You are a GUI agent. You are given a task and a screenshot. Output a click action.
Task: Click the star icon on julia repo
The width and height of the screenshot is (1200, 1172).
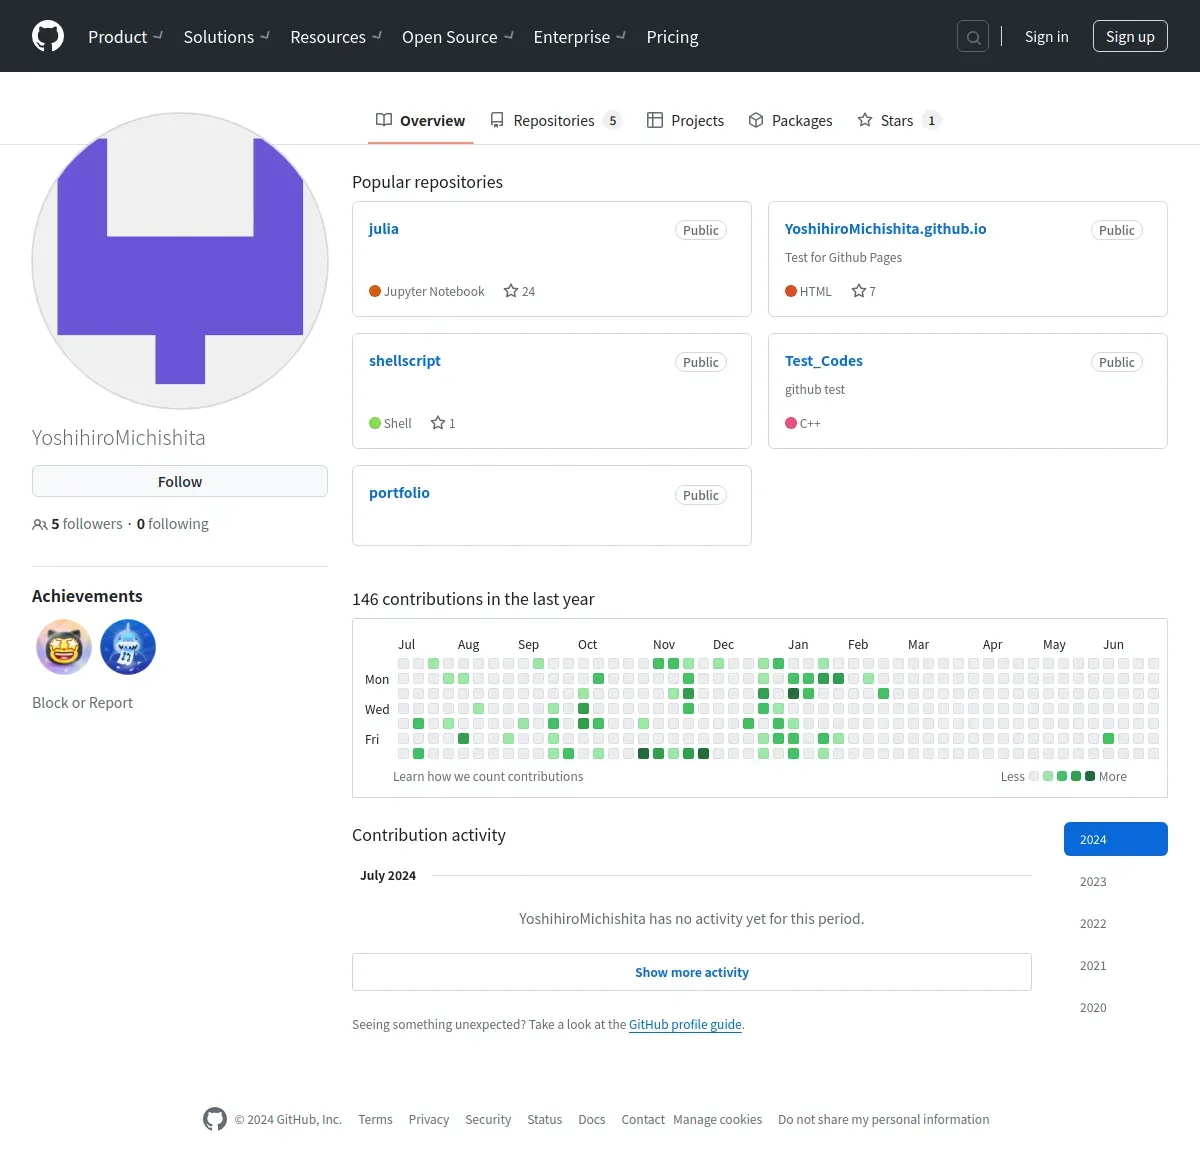click(511, 291)
